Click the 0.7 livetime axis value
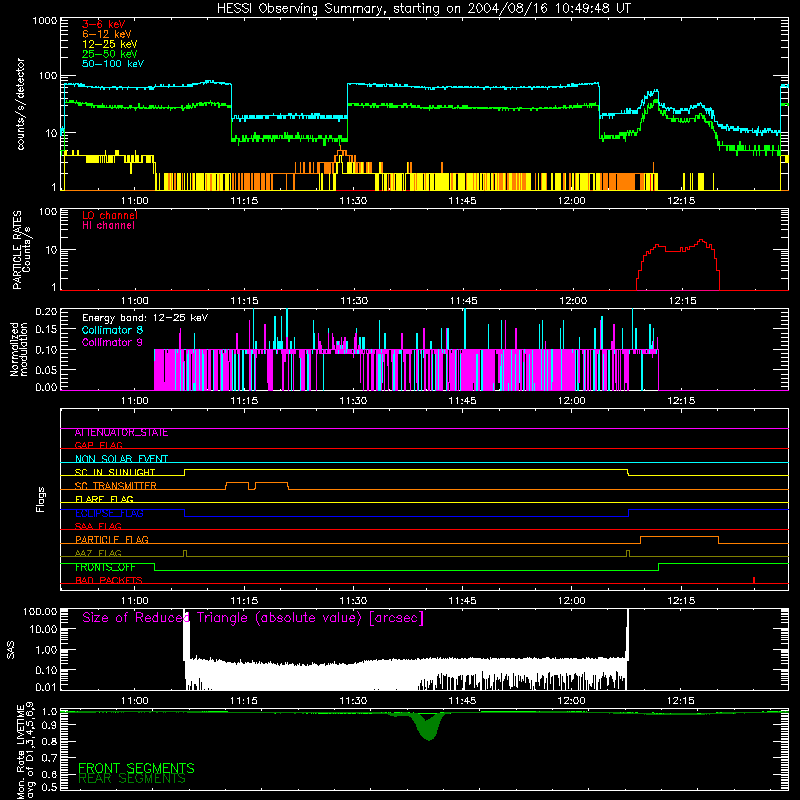800x800 pixels. pos(50,758)
